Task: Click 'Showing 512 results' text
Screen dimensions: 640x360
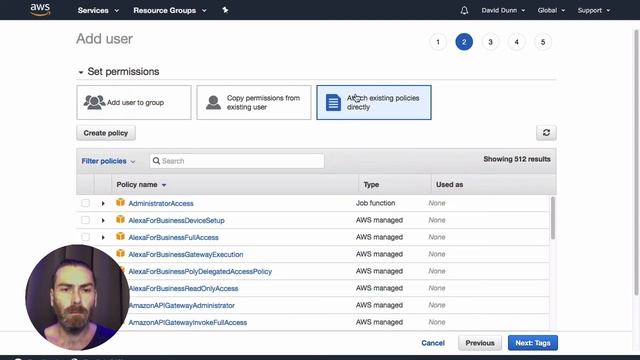Action: point(517,159)
